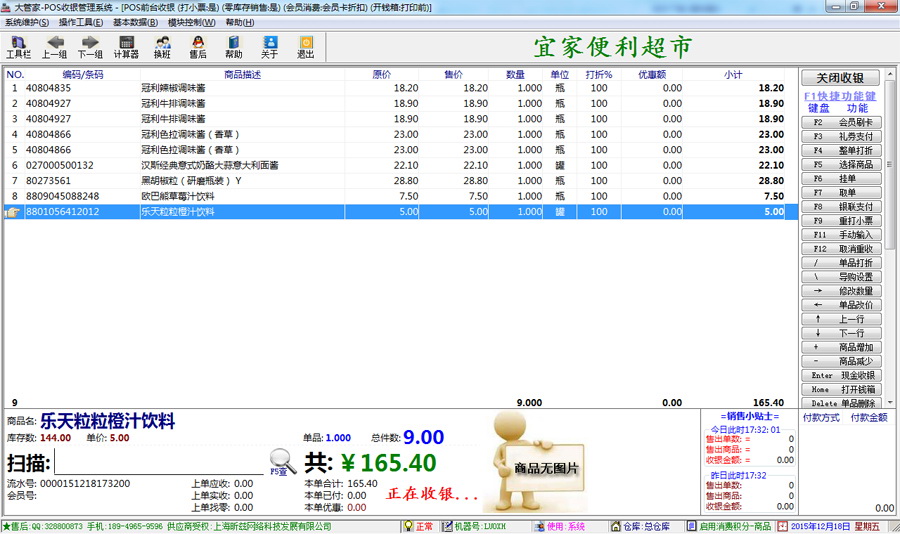Click the 商品减少 button
The height and width of the screenshot is (534, 900).
841,361
